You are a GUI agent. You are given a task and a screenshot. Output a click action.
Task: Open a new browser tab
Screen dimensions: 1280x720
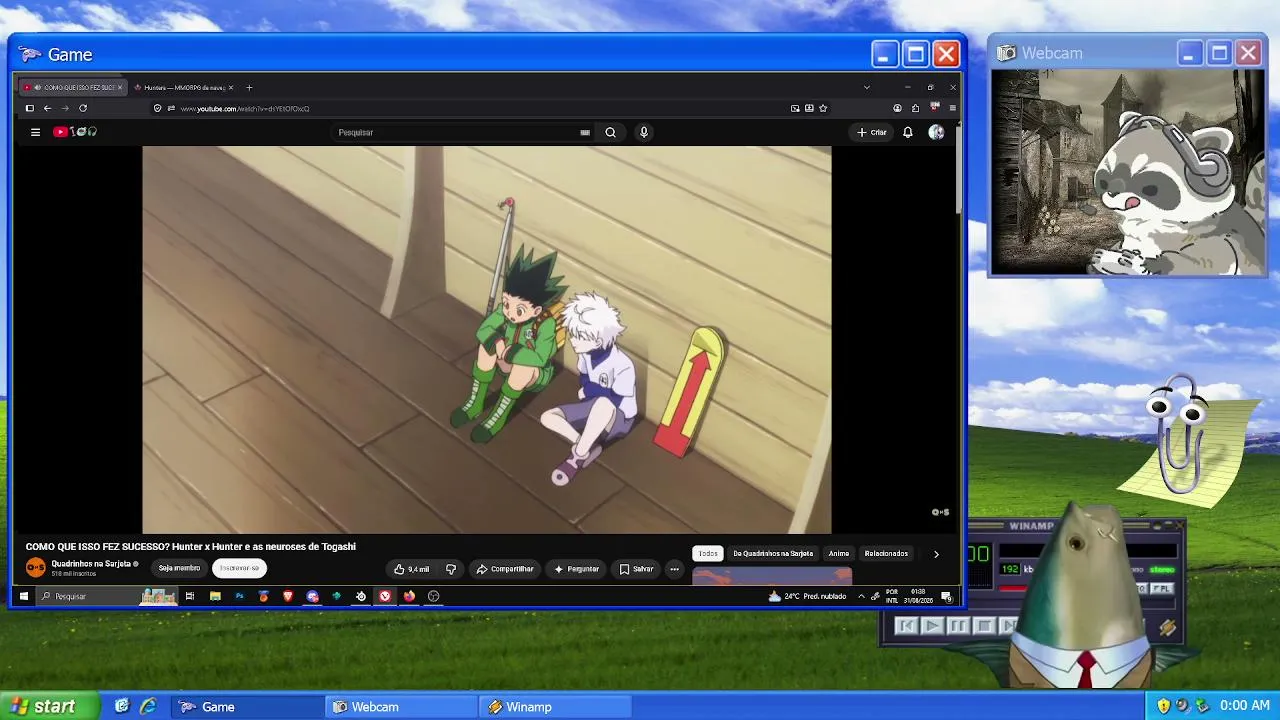pyautogui.click(x=249, y=87)
